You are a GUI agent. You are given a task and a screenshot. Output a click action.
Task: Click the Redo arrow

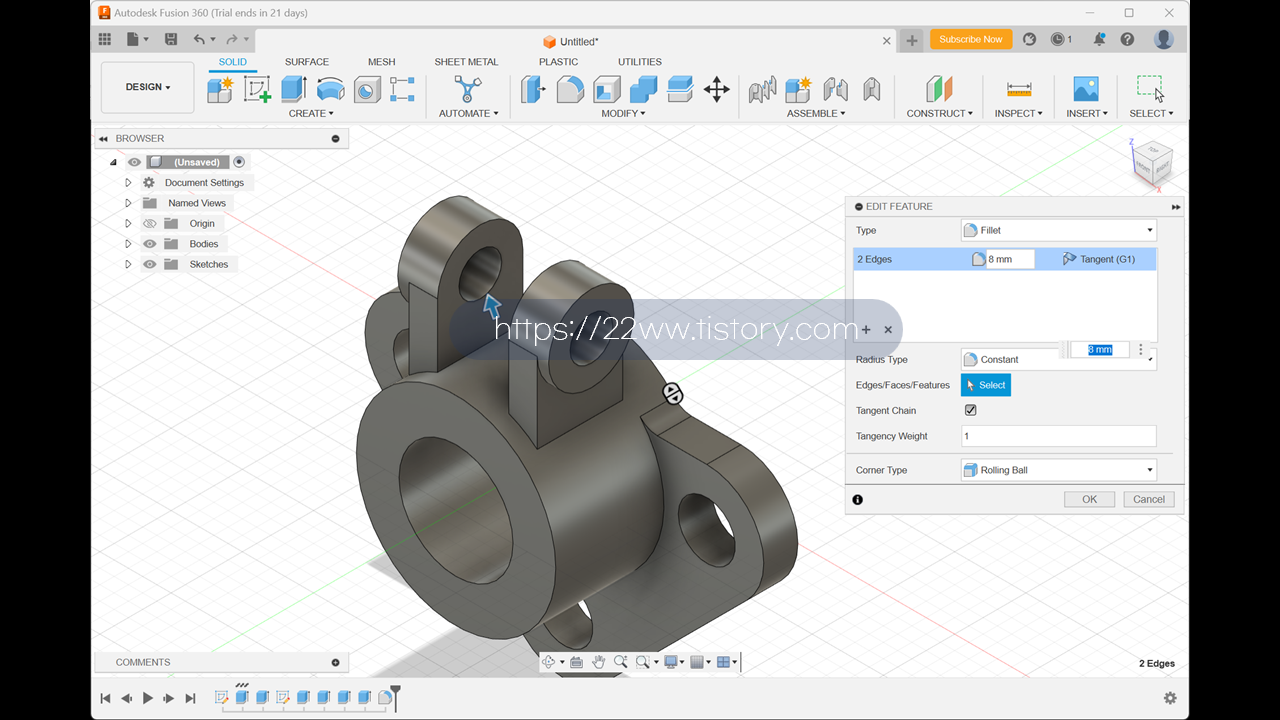pyautogui.click(x=232, y=39)
